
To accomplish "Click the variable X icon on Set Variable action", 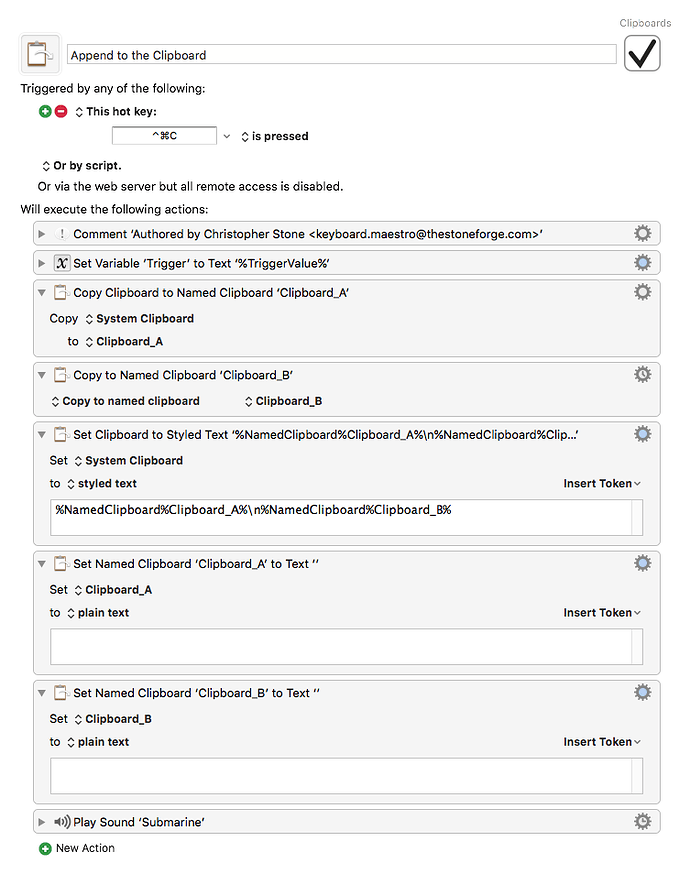I will (62, 263).
